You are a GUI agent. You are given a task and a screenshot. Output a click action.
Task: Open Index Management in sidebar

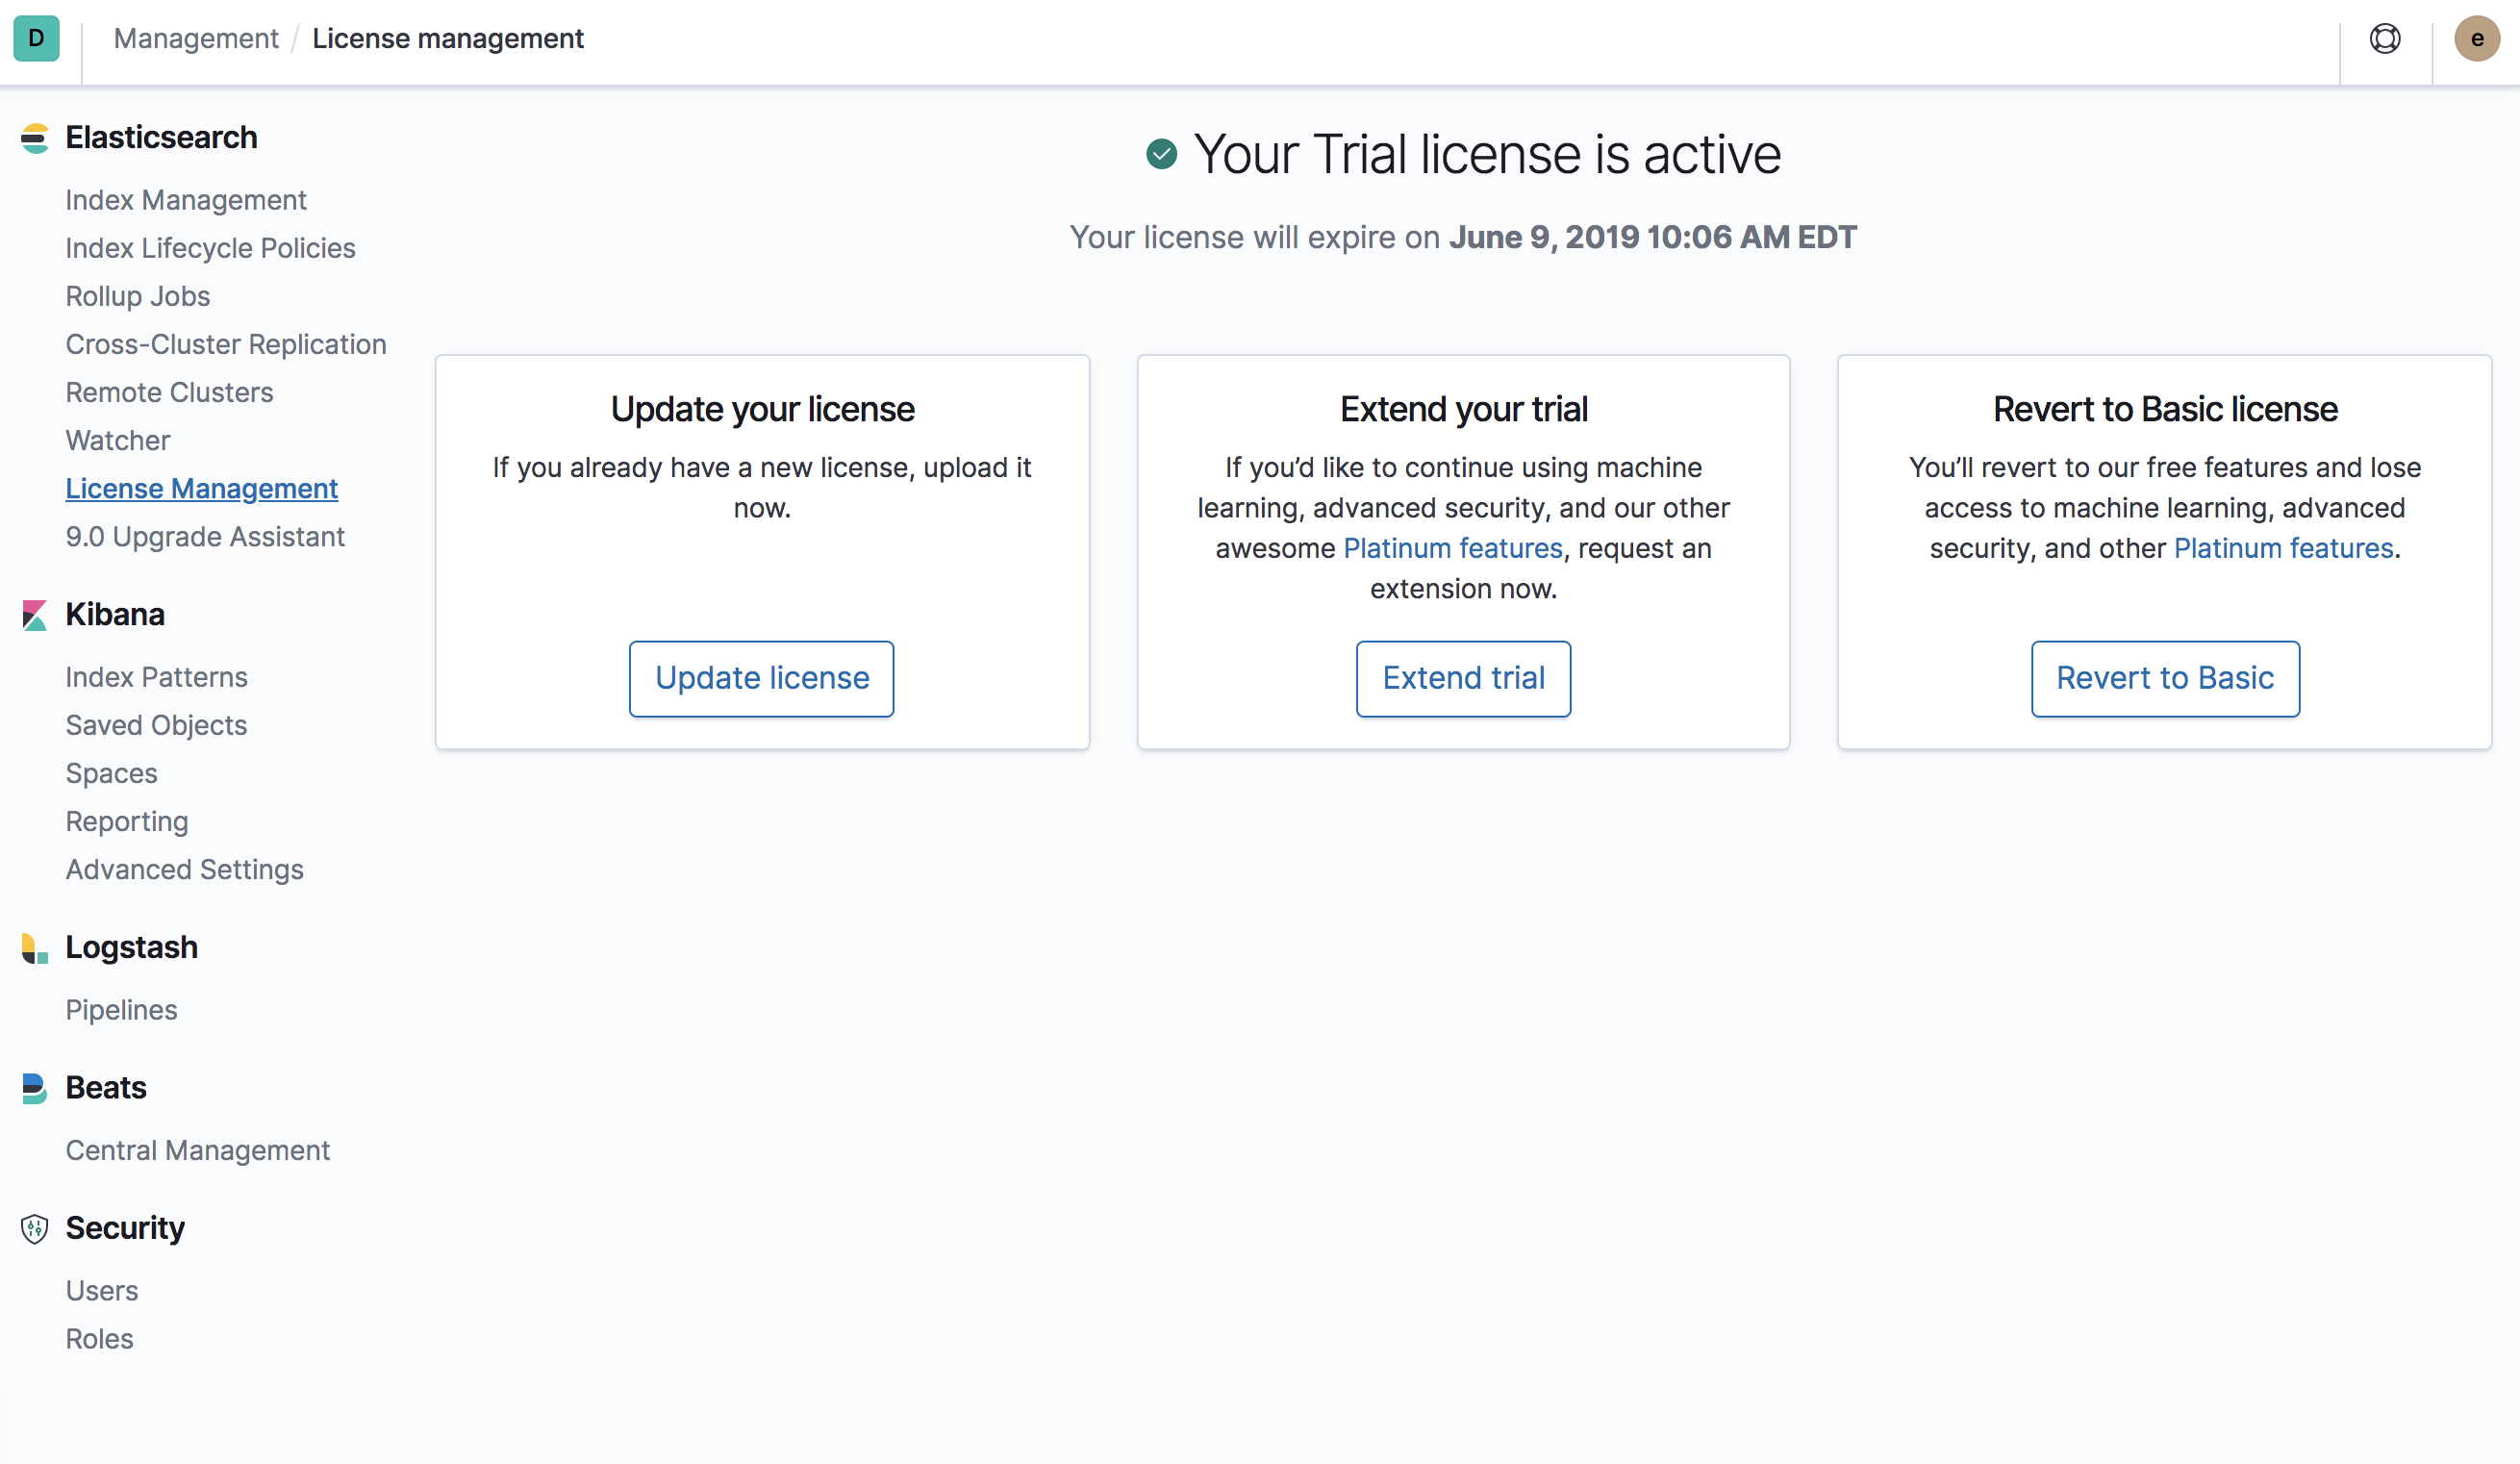[x=186, y=200]
